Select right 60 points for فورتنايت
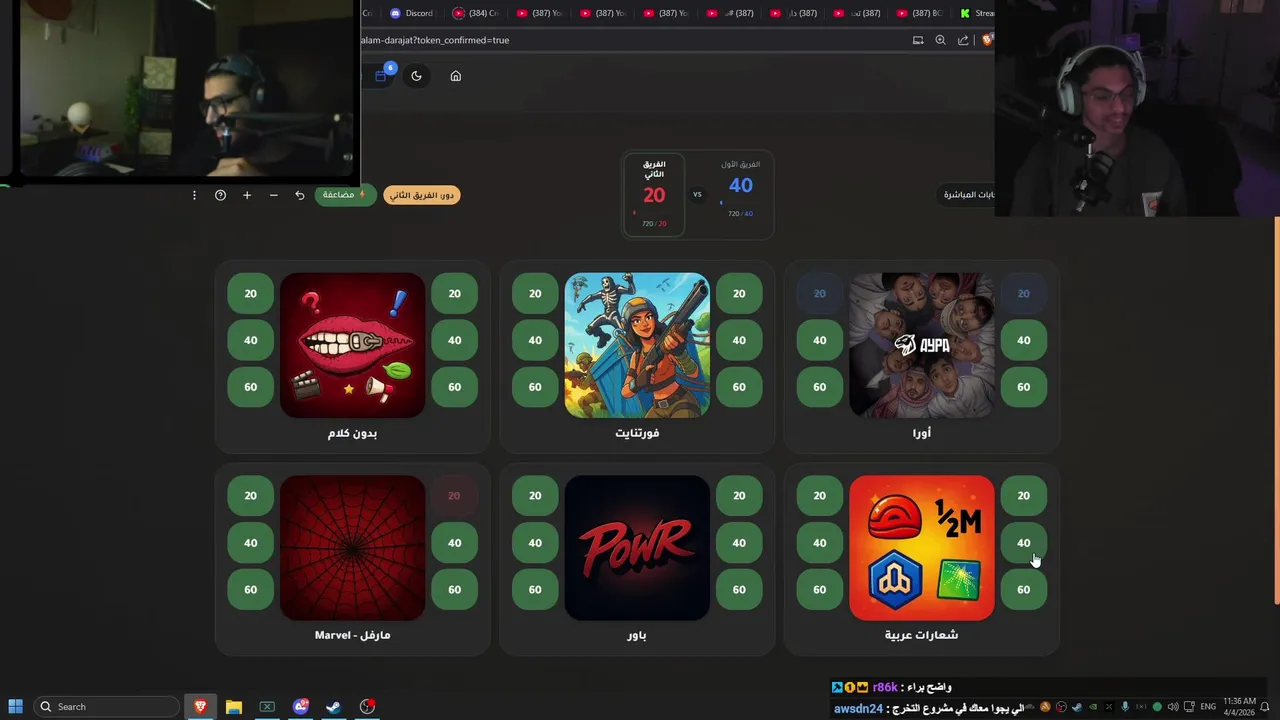The height and width of the screenshot is (720, 1280). [x=739, y=387]
